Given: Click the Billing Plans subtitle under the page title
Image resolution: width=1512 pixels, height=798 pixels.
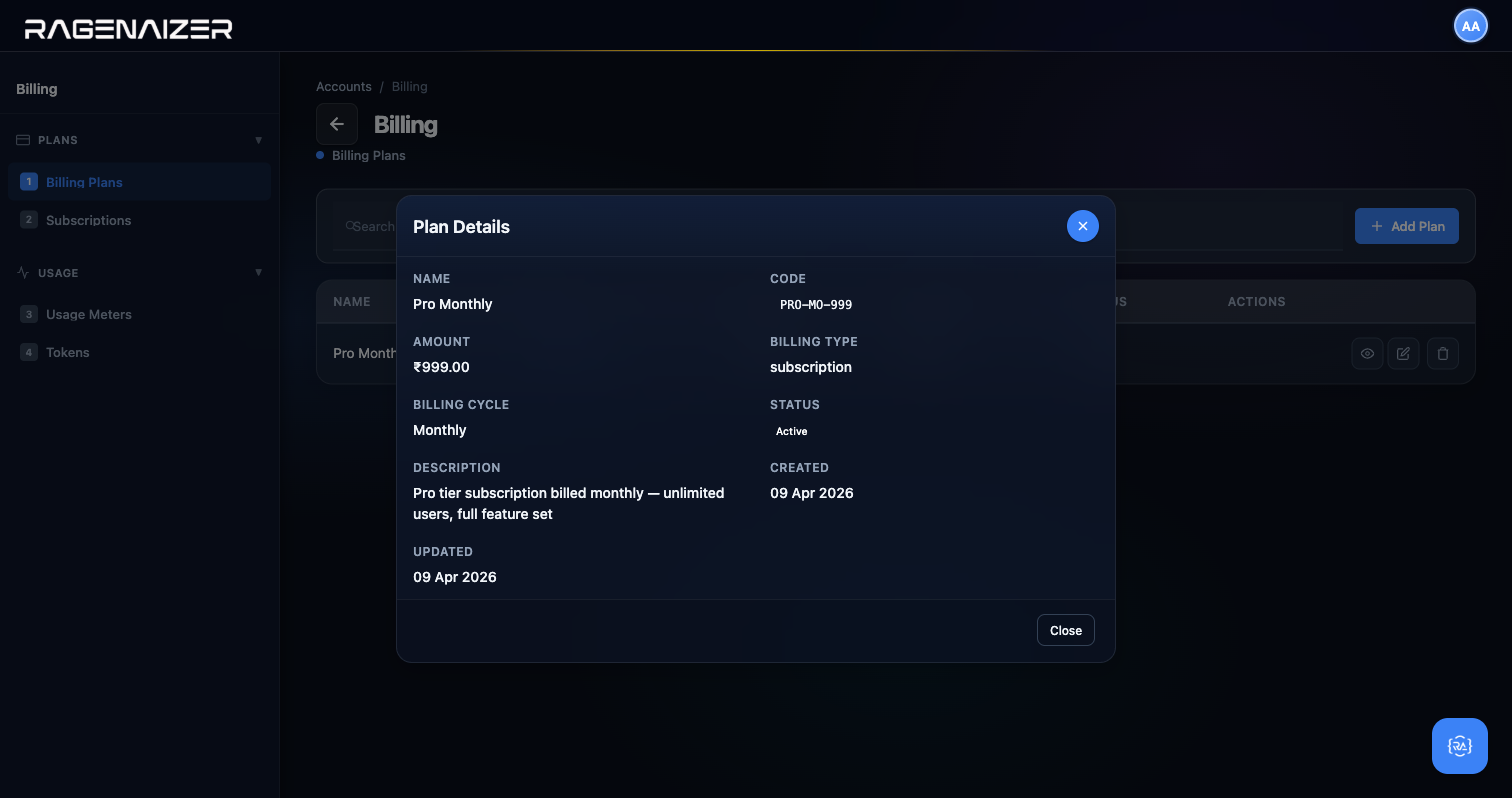Looking at the screenshot, I should [x=369, y=156].
